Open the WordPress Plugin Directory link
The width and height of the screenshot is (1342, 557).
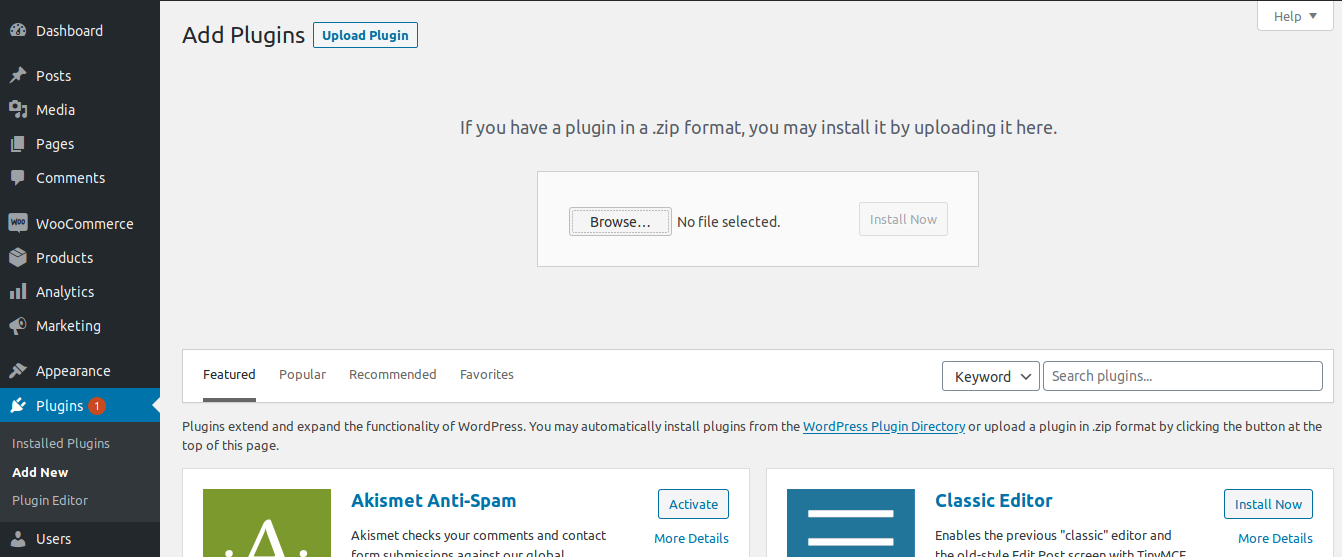pos(884,426)
